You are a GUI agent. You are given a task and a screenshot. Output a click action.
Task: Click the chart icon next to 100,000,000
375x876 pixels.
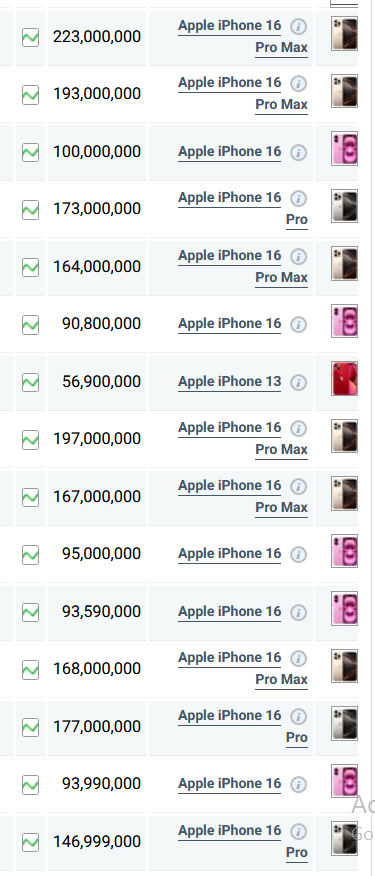point(30,153)
